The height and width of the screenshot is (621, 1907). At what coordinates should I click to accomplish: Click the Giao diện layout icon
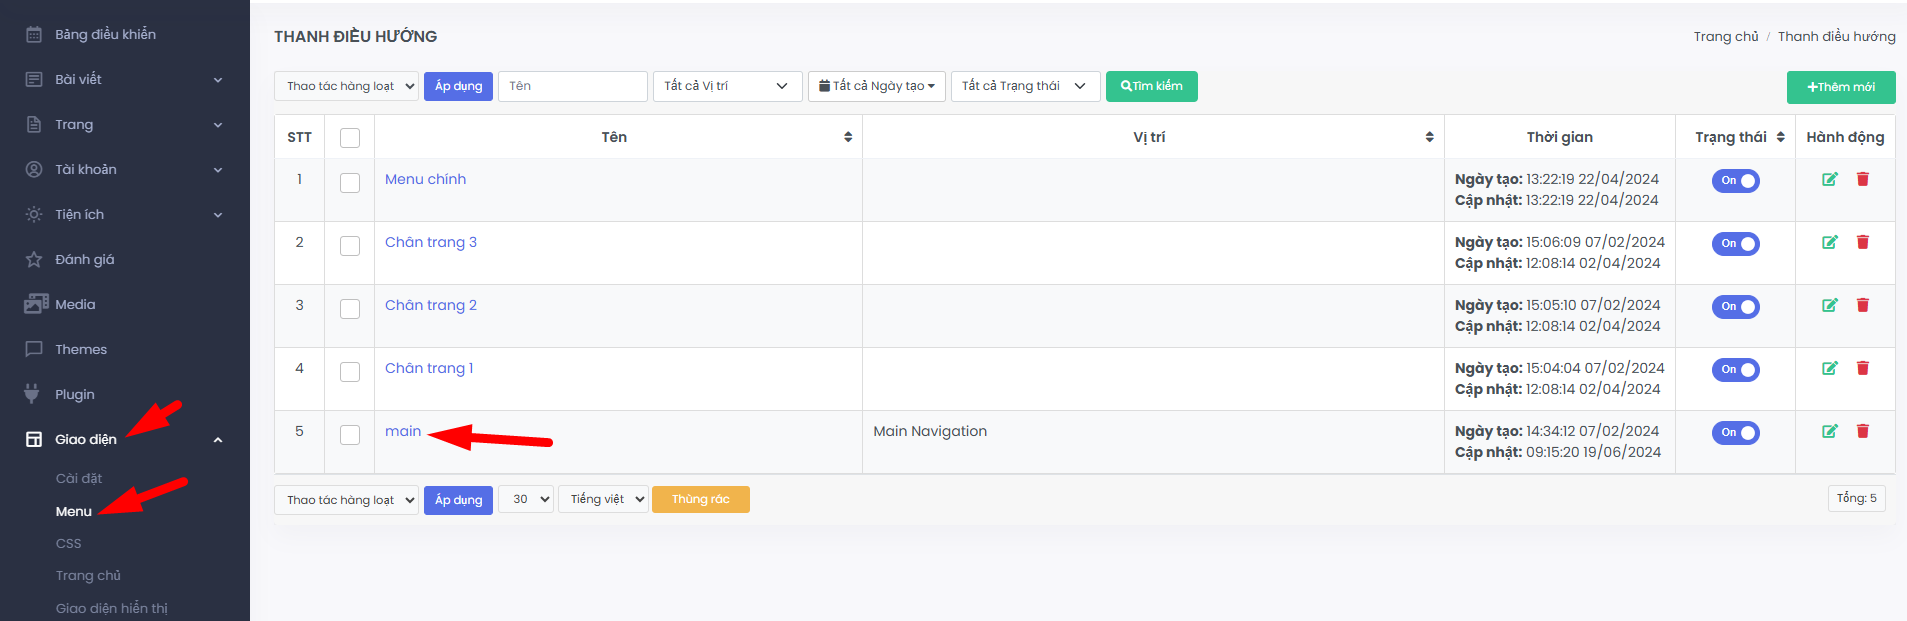point(34,439)
